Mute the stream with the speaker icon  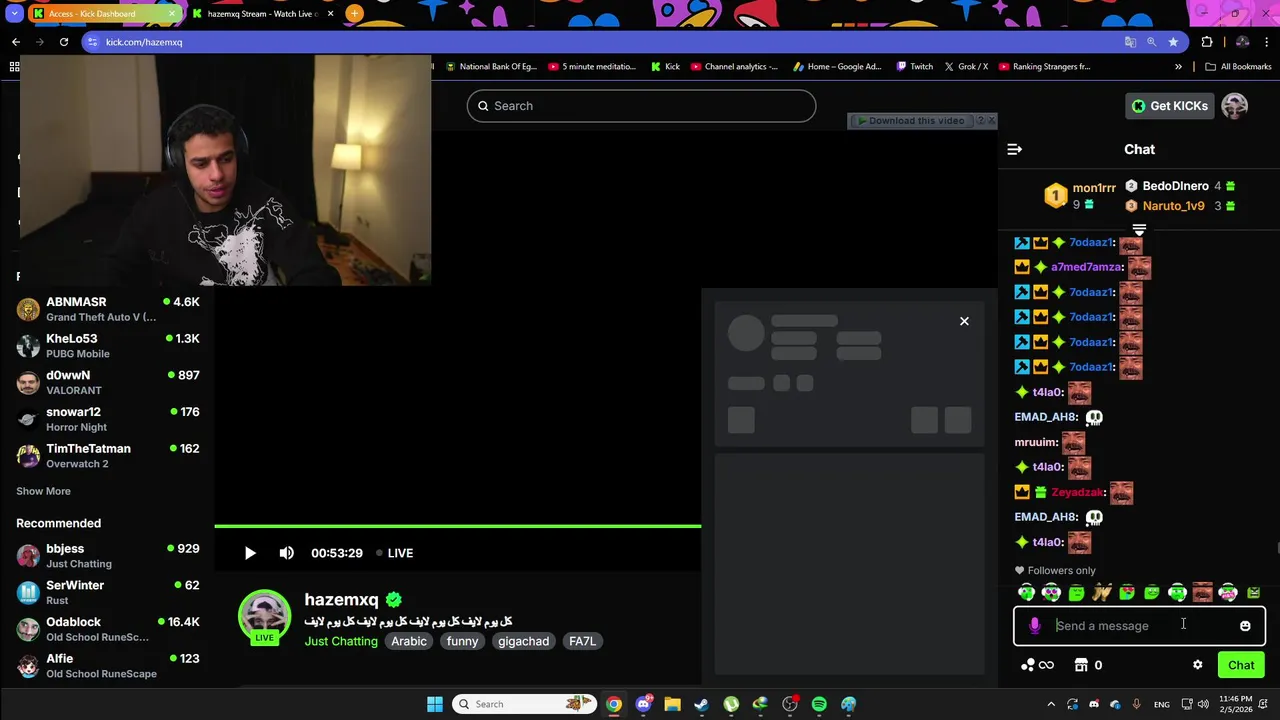pos(287,553)
